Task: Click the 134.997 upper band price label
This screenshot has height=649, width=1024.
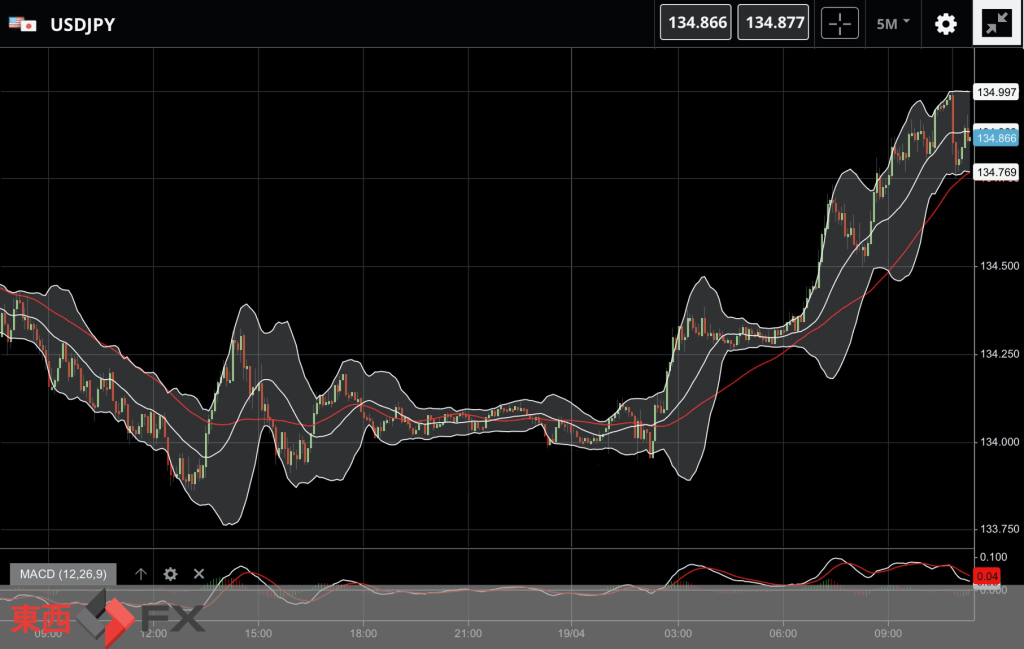Action: pos(996,92)
